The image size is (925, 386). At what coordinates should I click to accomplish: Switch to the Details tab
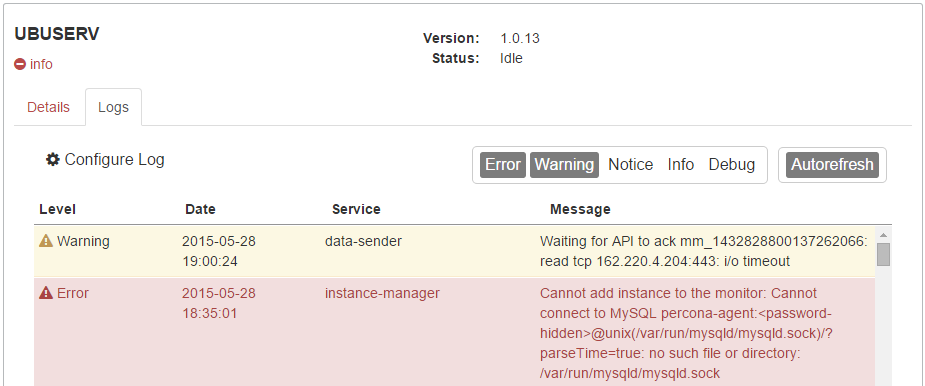click(48, 107)
